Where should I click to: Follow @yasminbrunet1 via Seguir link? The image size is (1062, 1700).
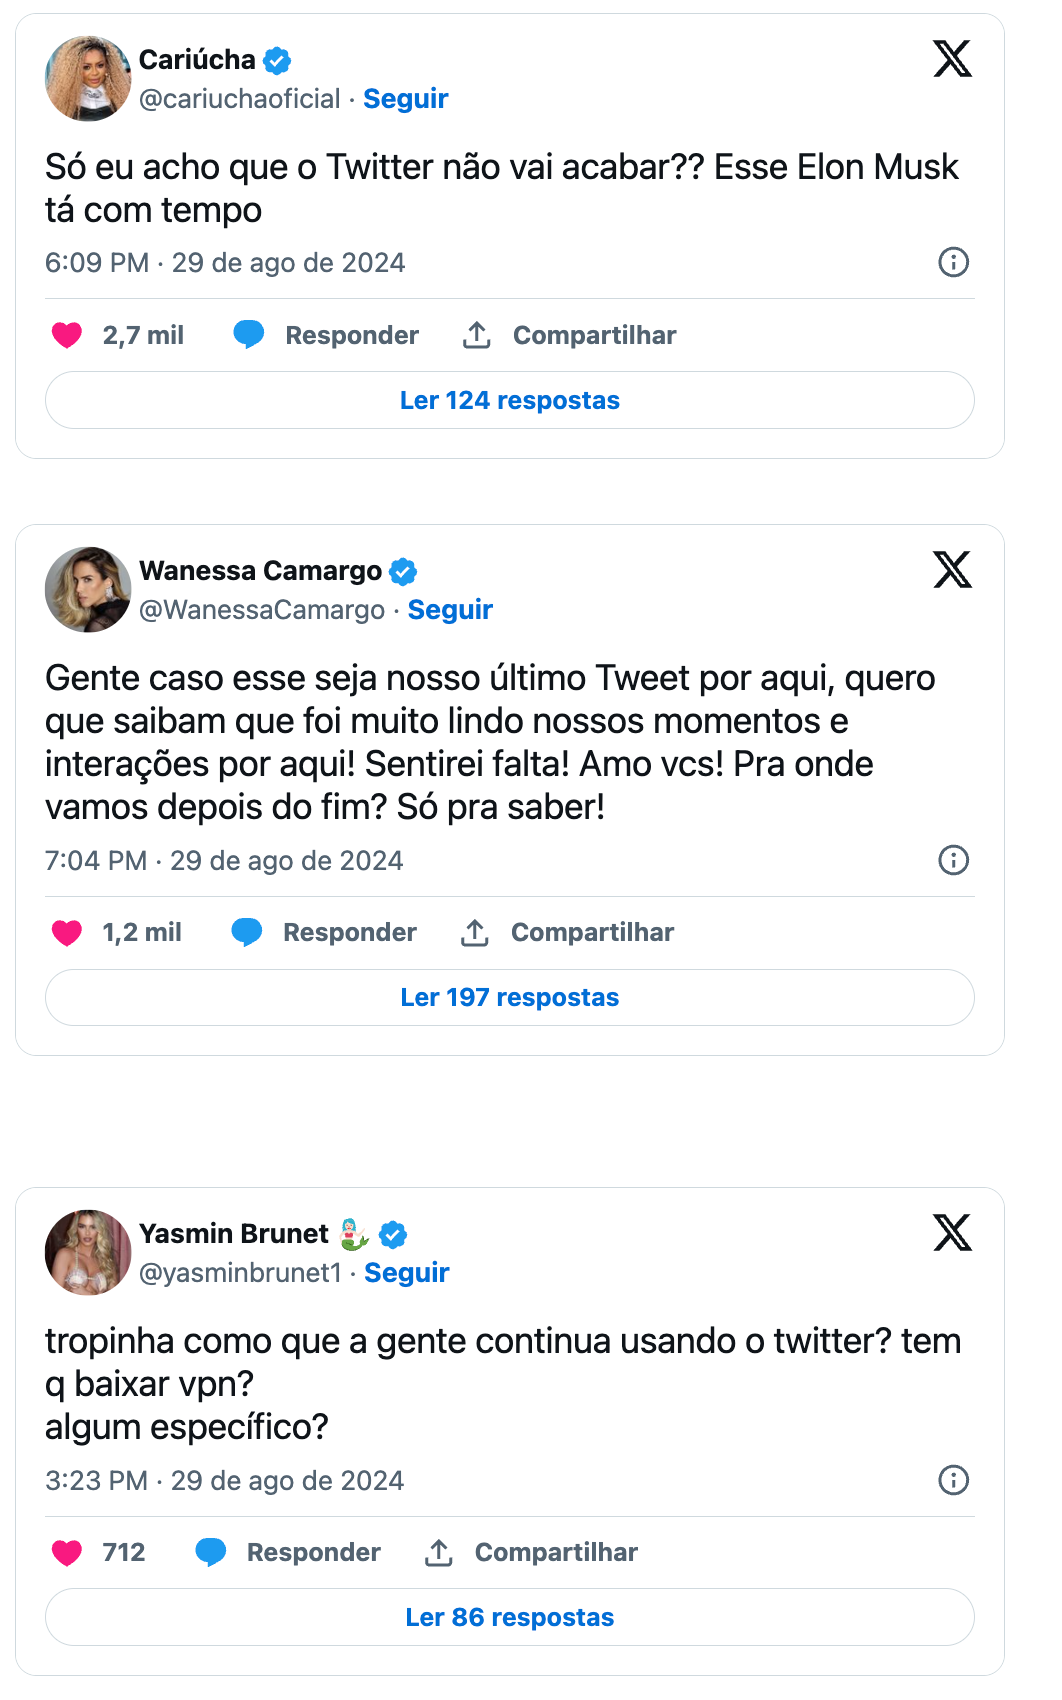[x=406, y=1273]
